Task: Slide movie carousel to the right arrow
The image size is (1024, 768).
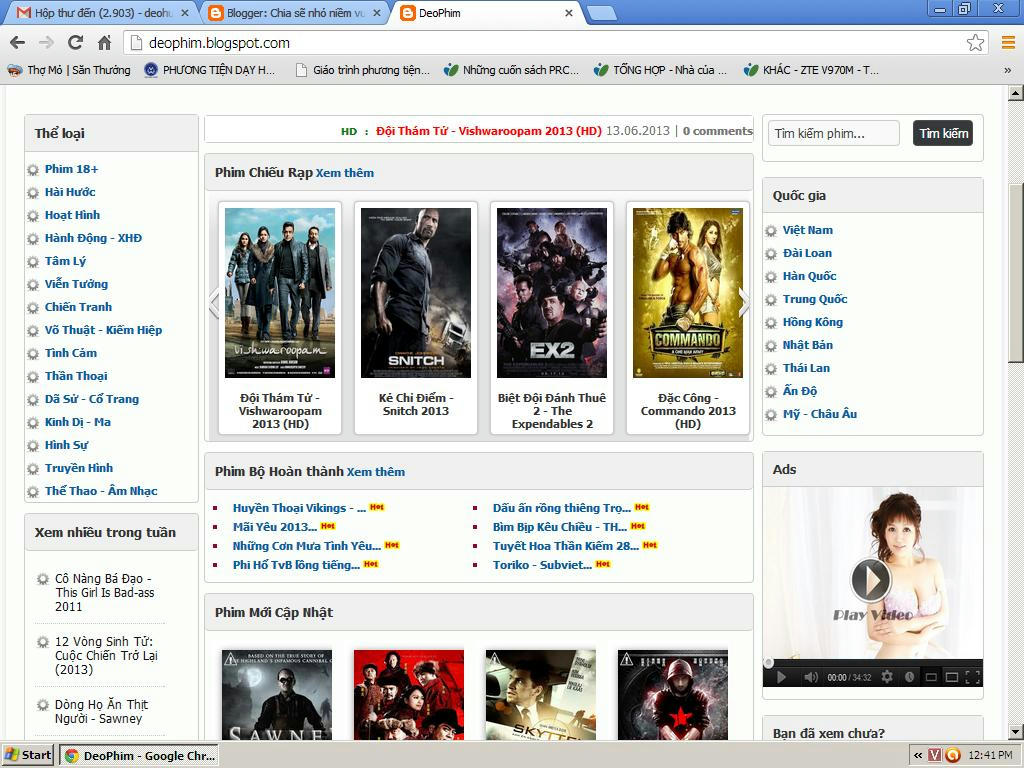Action: coord(744,304)
